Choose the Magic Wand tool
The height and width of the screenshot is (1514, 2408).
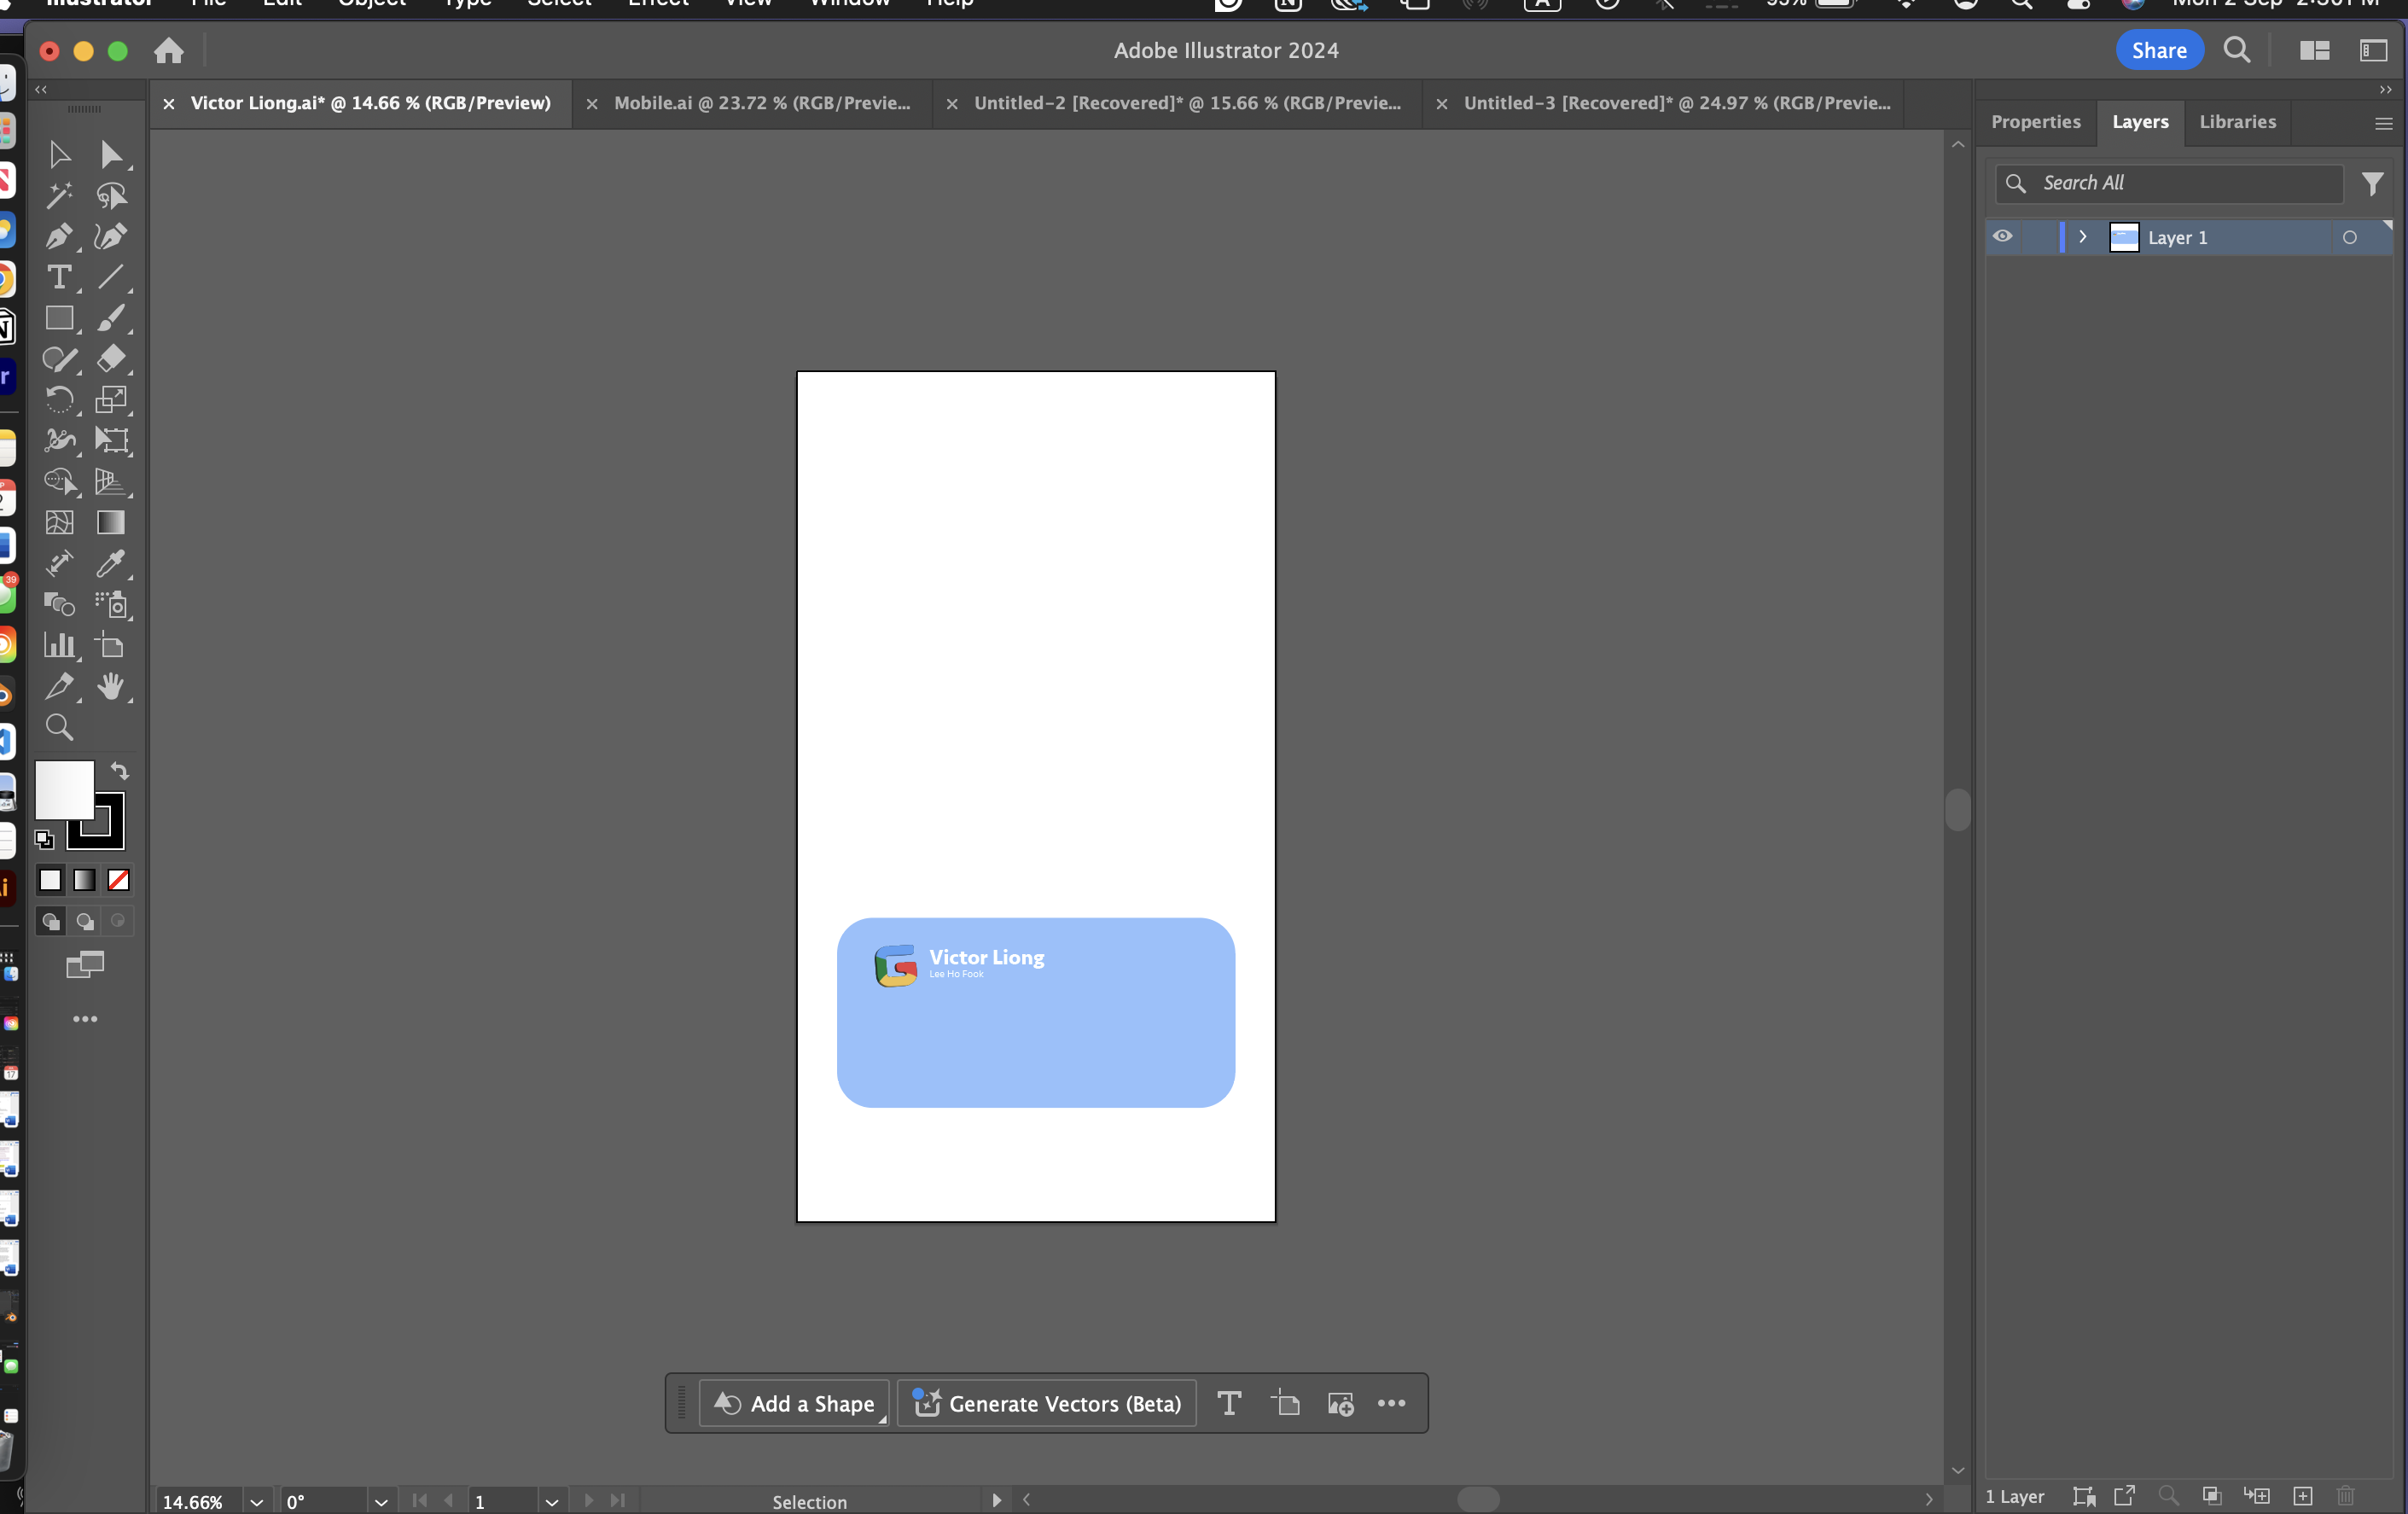(x=59, y=195)
